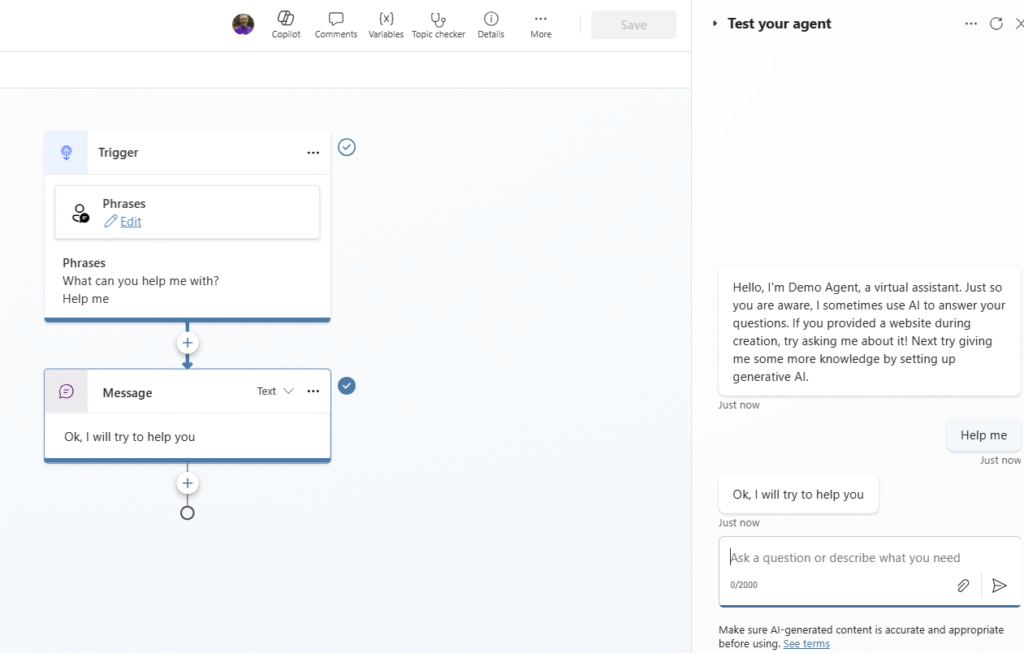Click the 'Help me' user chat bubble

(x=984, y=435)
